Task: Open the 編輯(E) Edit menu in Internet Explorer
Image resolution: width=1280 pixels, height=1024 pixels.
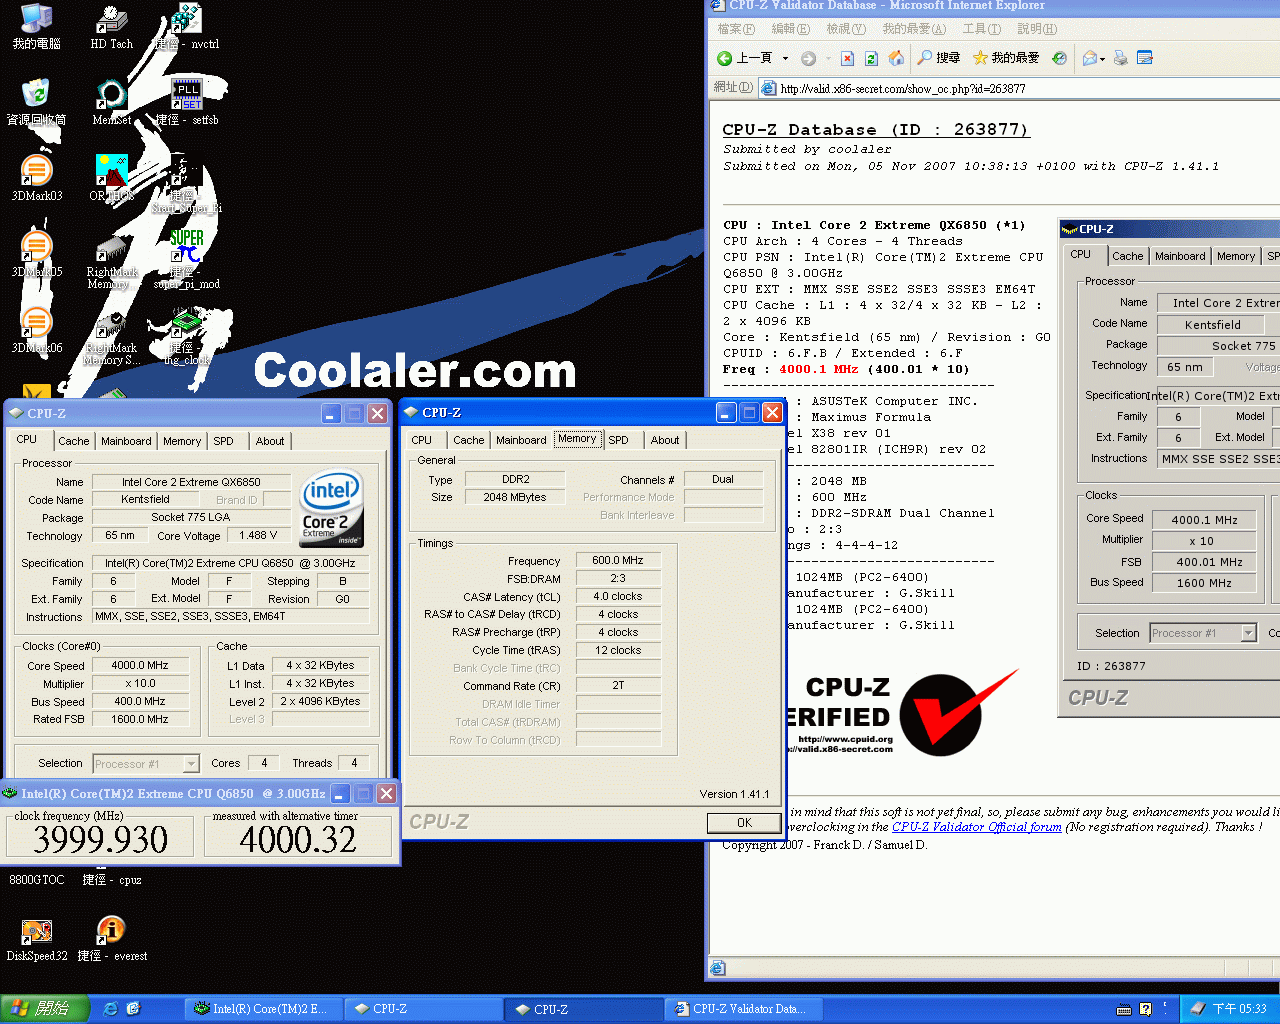Action: coord(791,29)
